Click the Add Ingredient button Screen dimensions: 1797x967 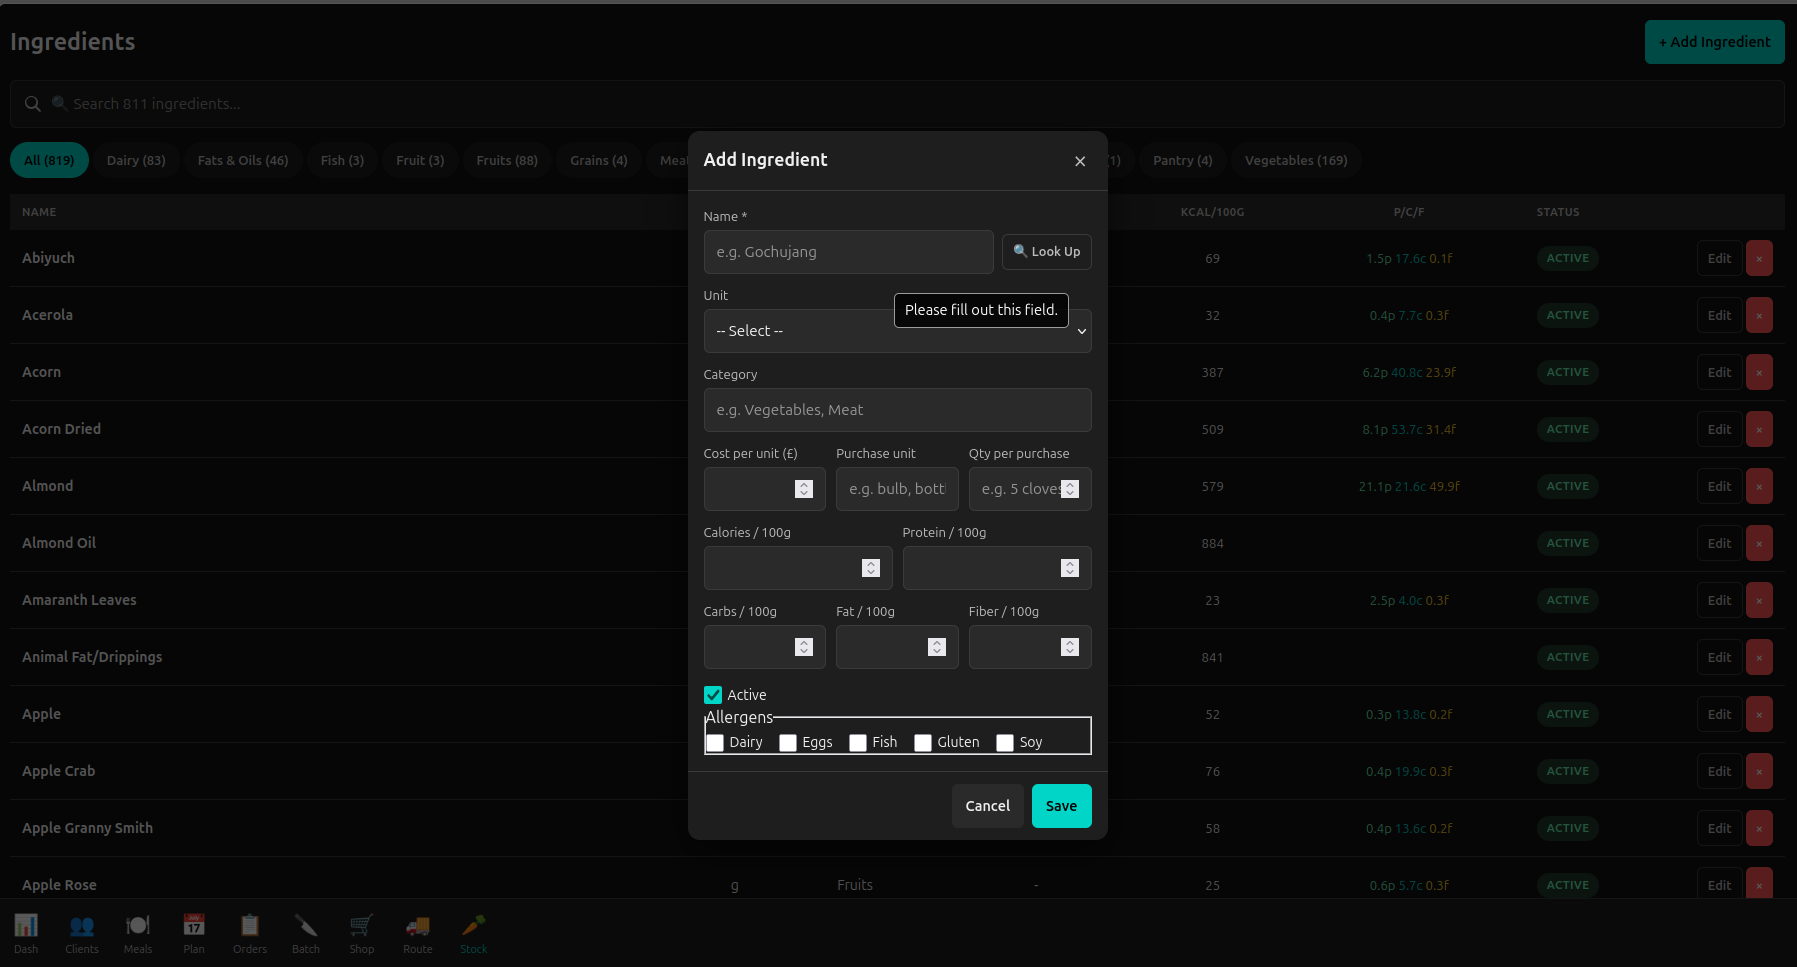[x=1714, y=42]
